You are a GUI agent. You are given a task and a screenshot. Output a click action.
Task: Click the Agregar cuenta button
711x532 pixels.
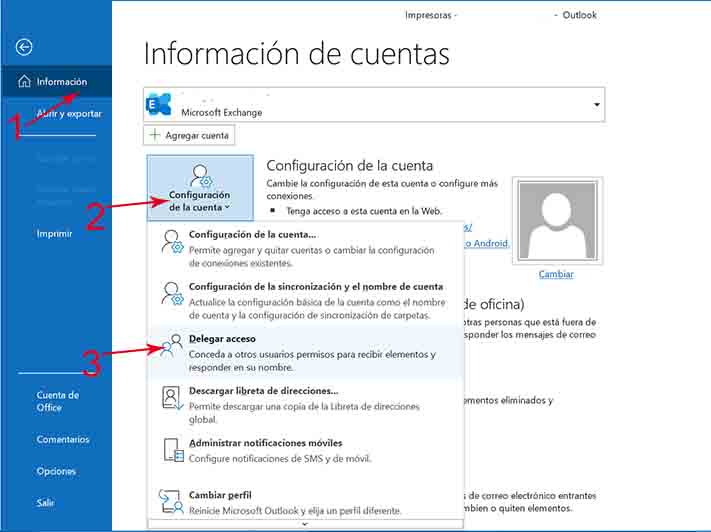tap(189, 135)
